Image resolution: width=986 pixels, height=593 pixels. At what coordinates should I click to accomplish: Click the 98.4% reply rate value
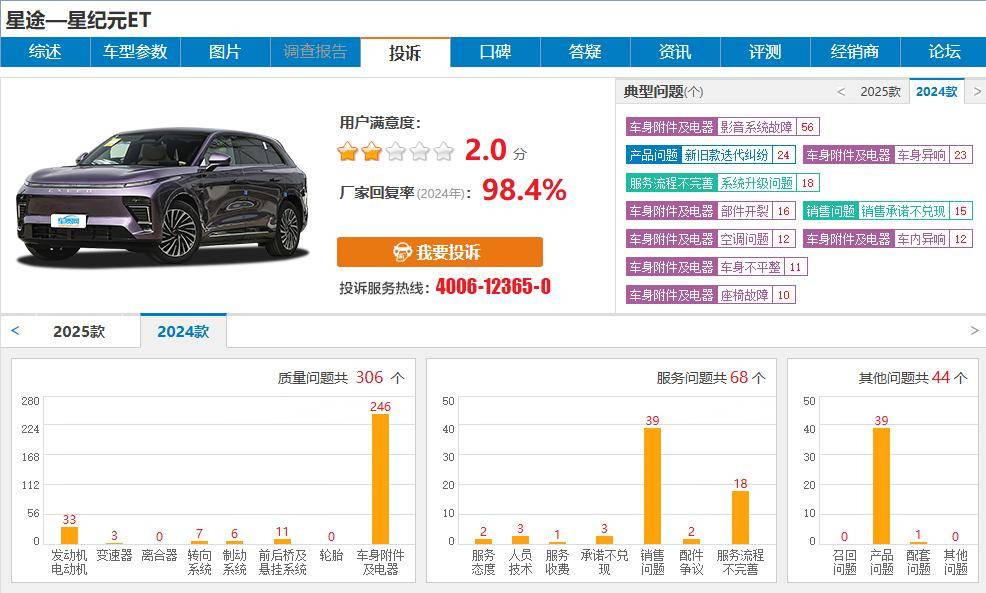(524, 190)
